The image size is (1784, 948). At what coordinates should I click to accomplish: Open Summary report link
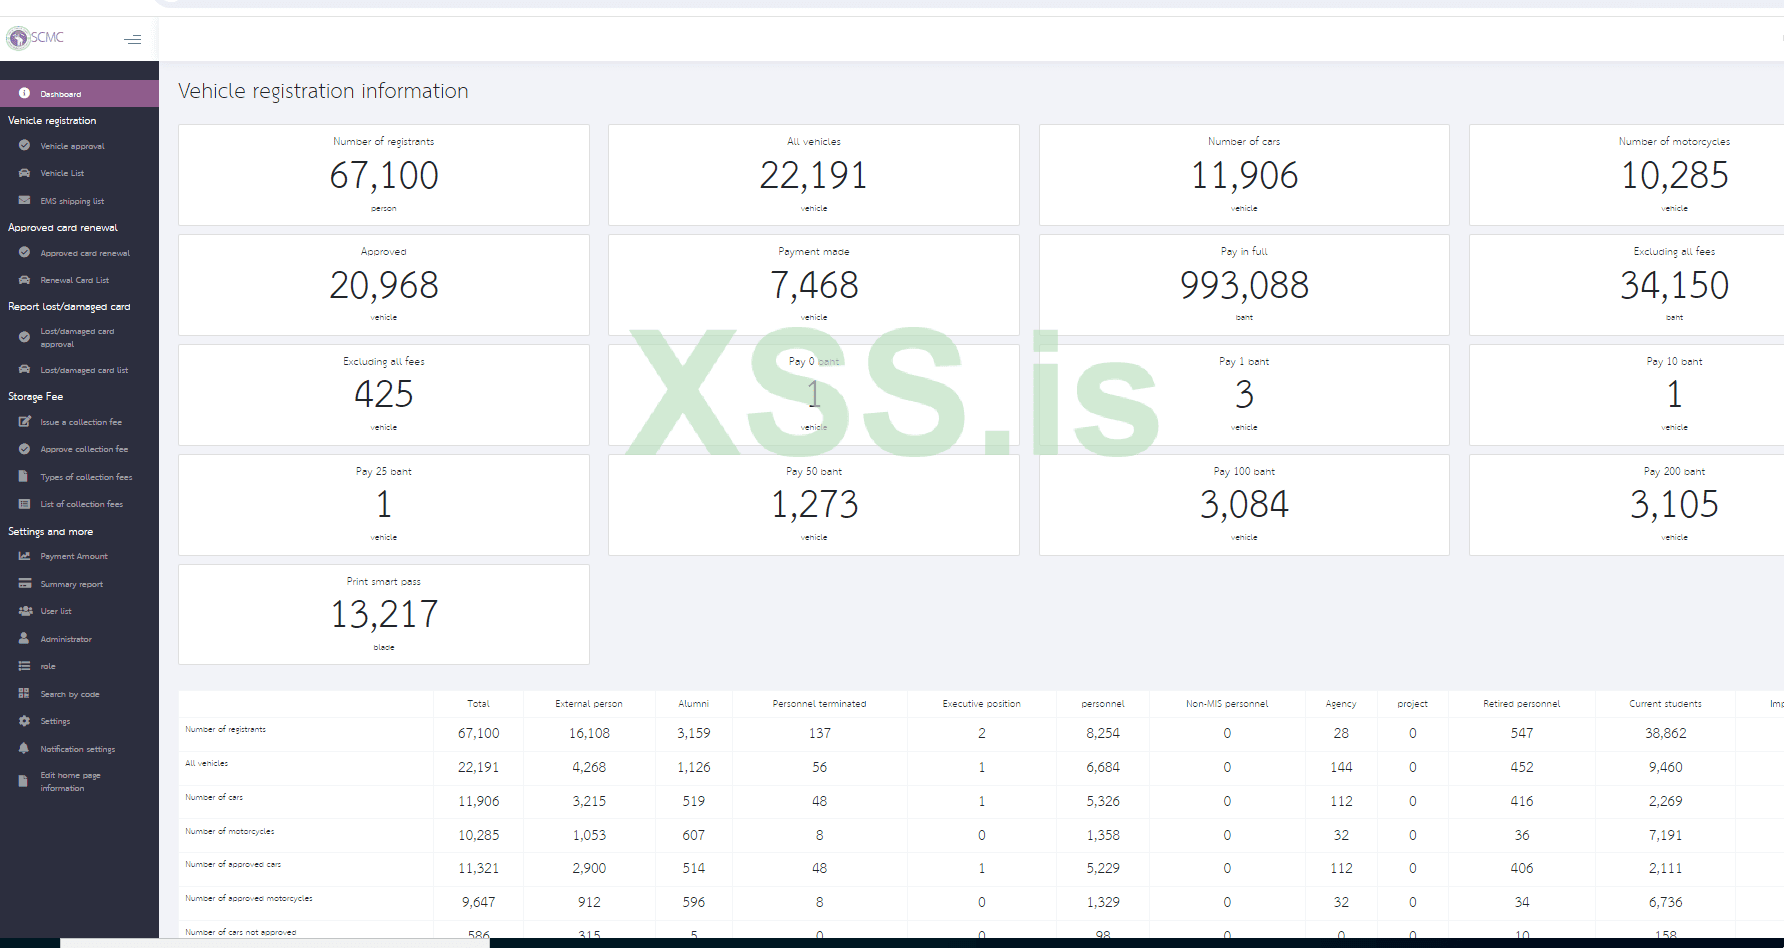tap(71, 584)
